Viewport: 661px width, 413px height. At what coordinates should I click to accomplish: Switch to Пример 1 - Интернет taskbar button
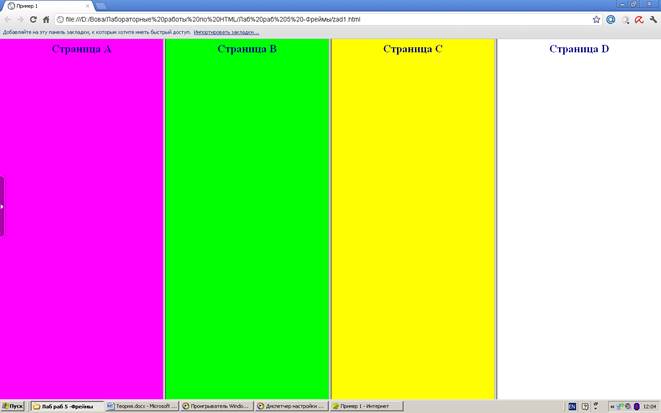point(366,406)
